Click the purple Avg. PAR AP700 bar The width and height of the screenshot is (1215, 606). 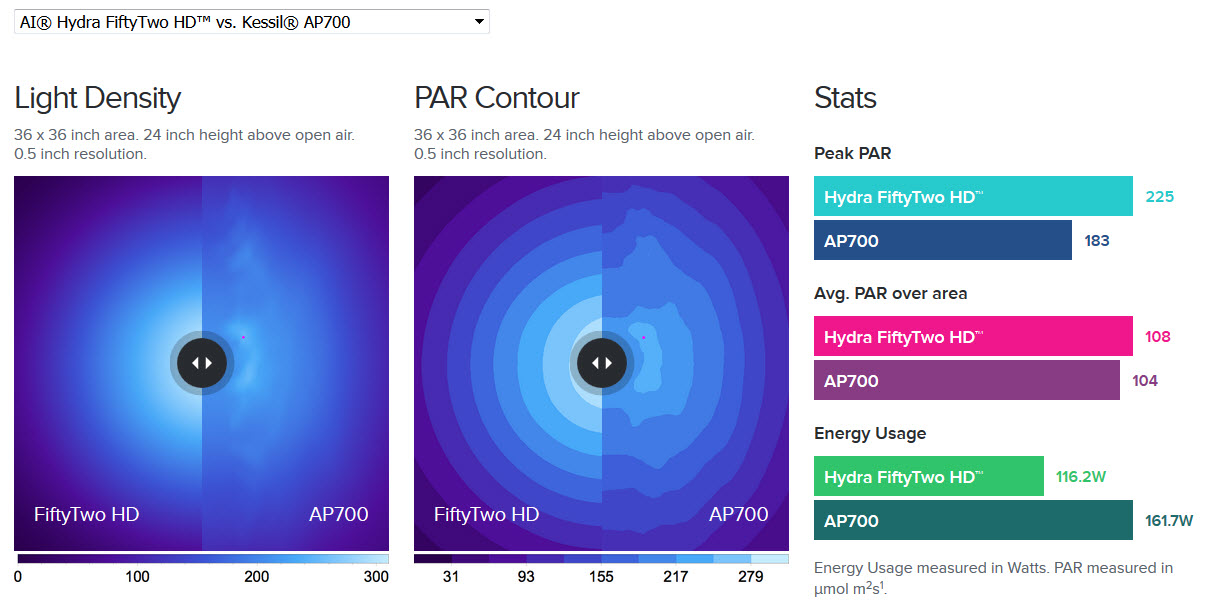tap(966, 381)
